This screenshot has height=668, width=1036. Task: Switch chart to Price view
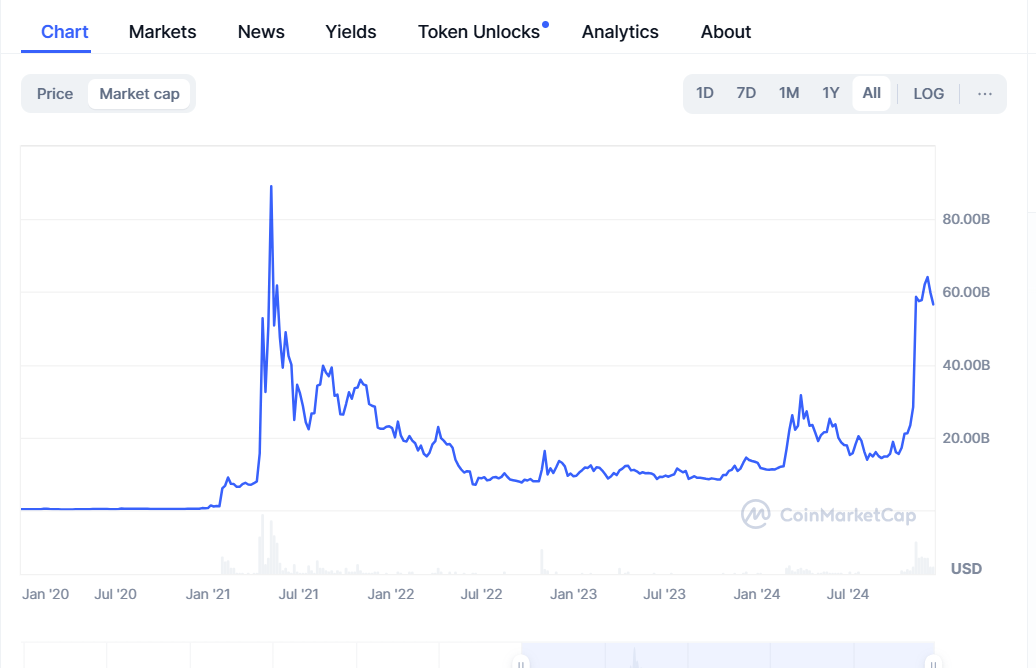(55, 94)
